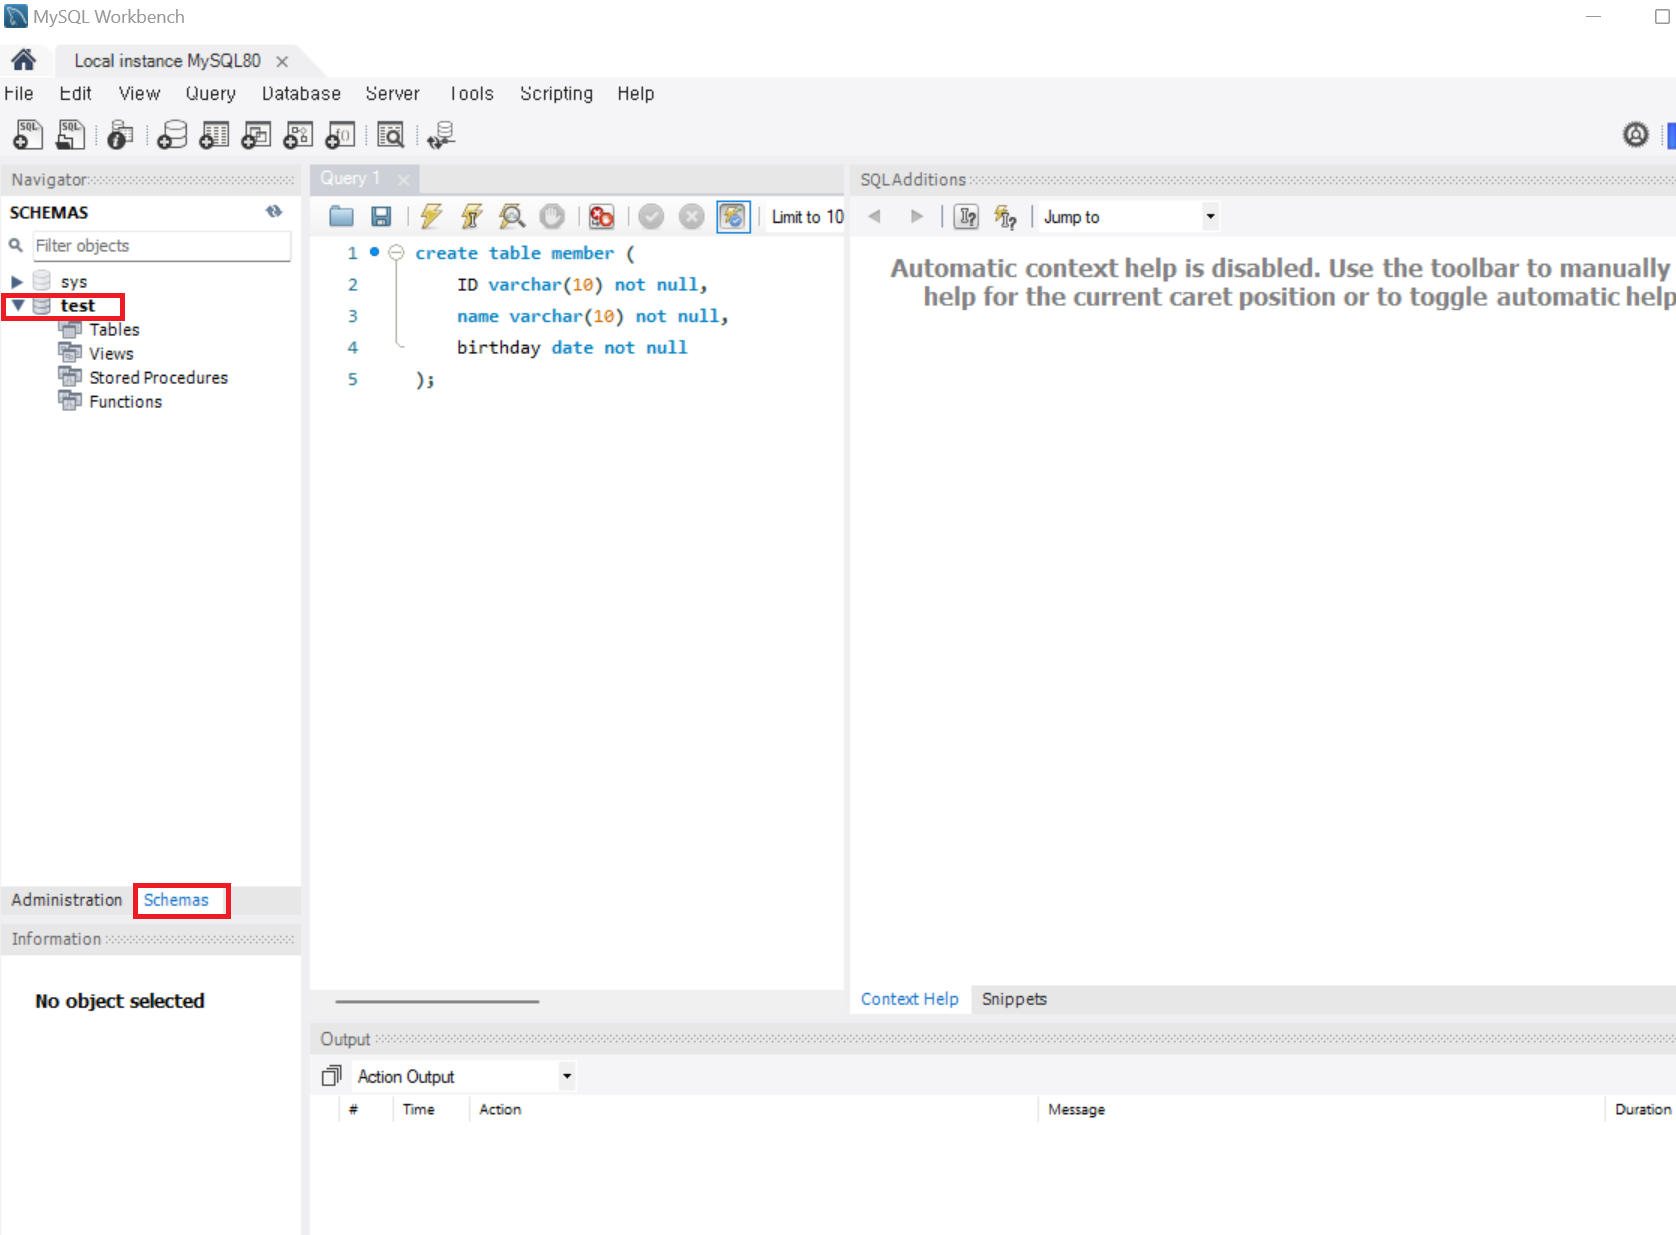1676x1235 pixels.
Task: Execute the whole SQL script
Action: pyautogui.click(x=431, y=216)
